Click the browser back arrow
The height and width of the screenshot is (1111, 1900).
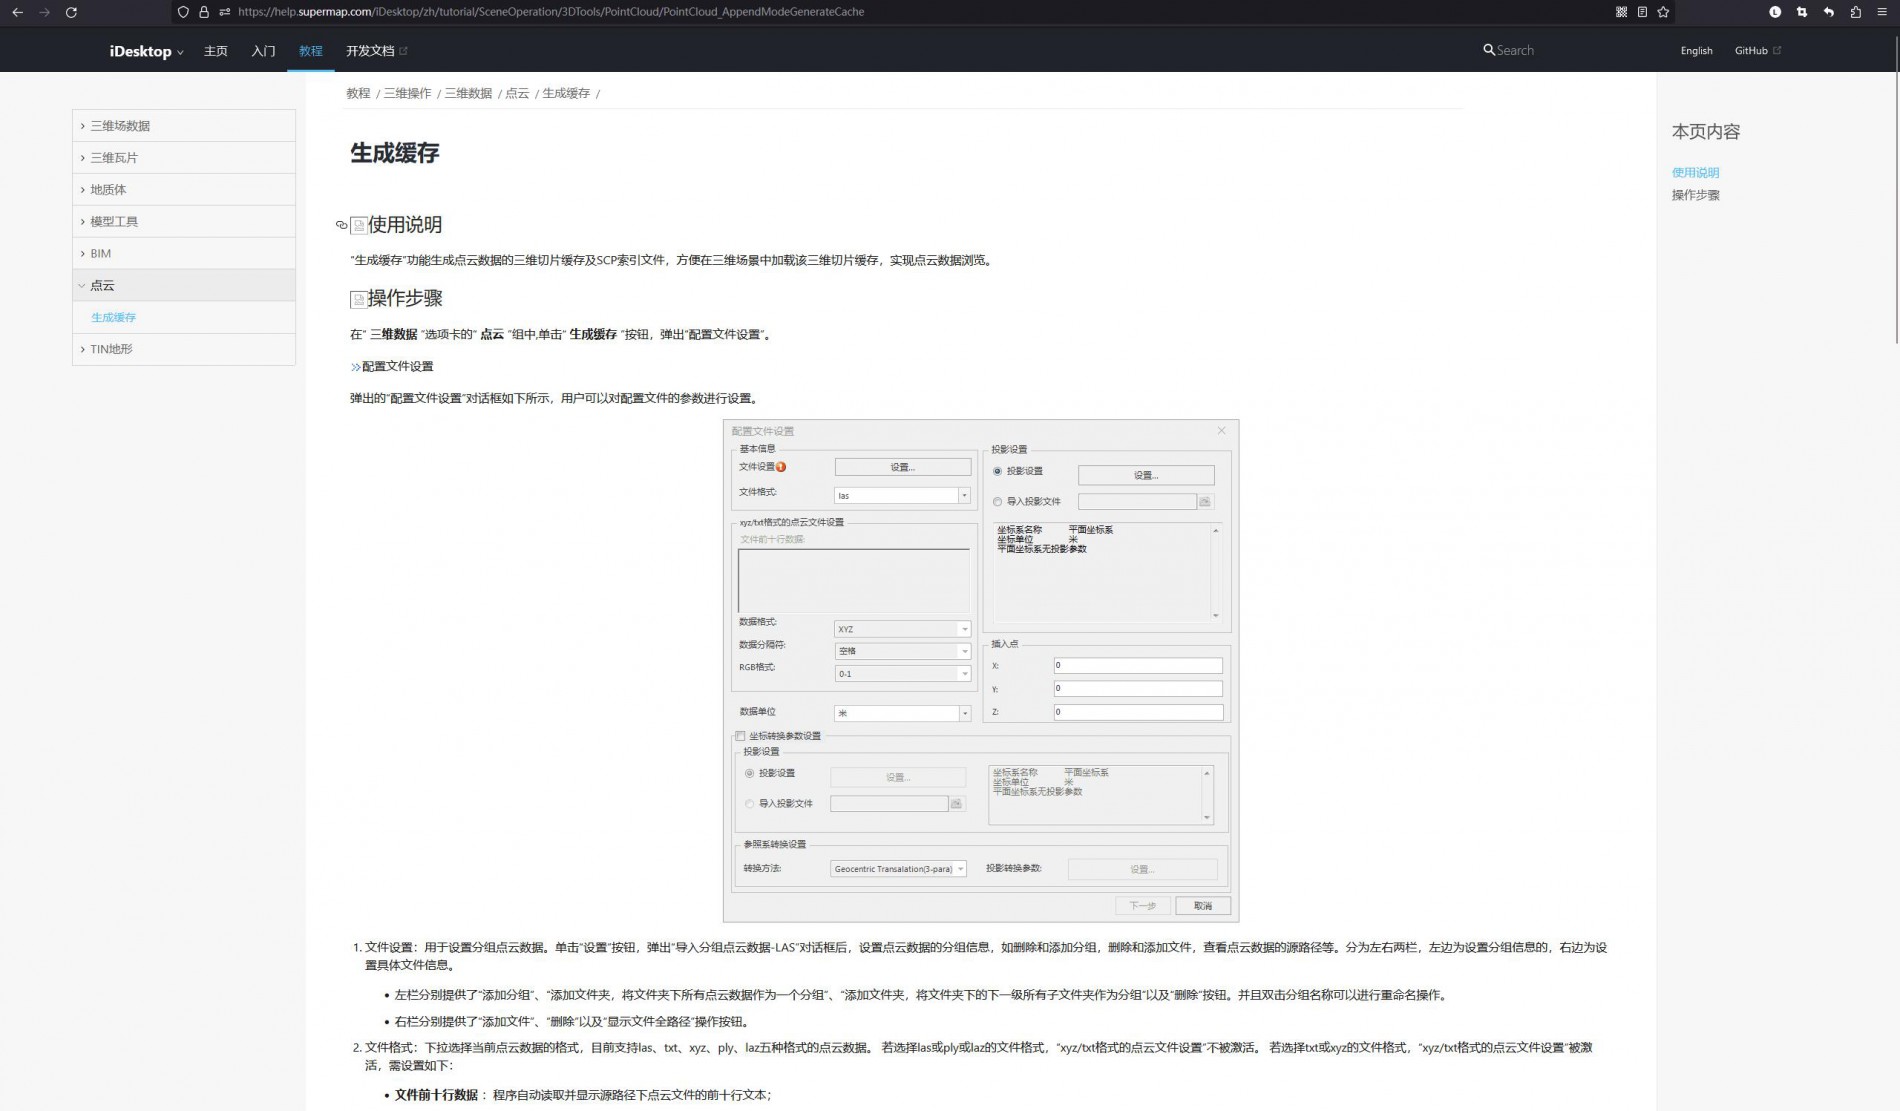17,12
